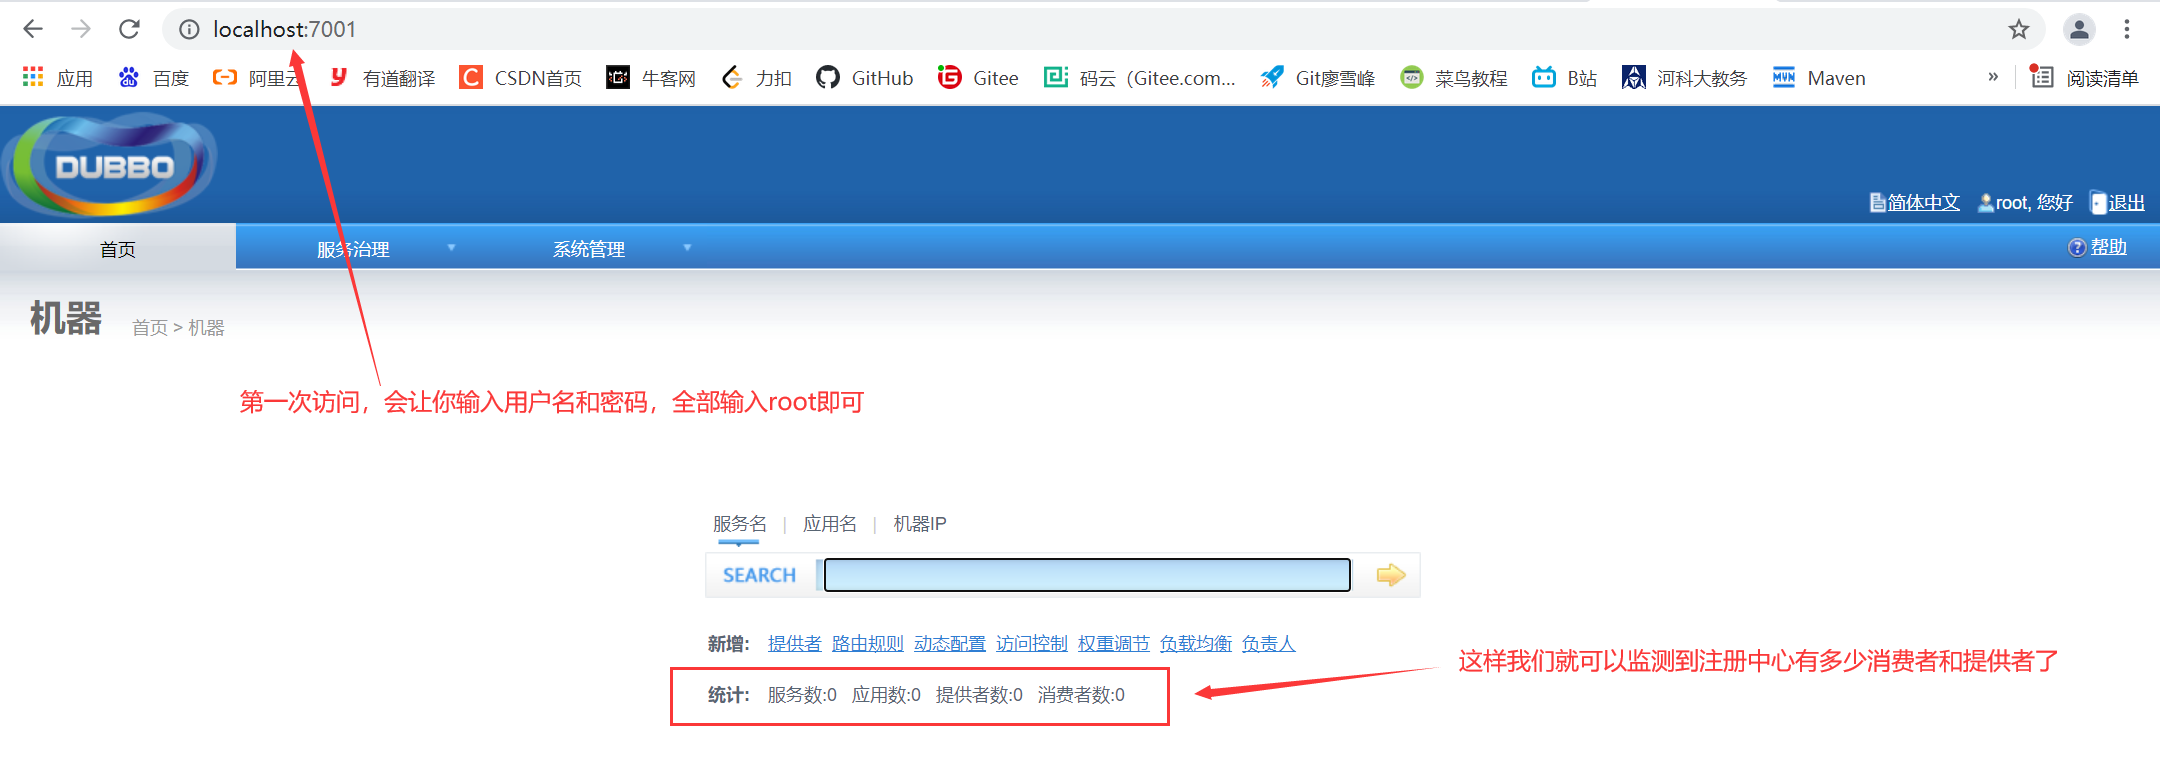Add new 负载均衡 link
This screenshot has width=2160, height=776.
coord(1195,644)
